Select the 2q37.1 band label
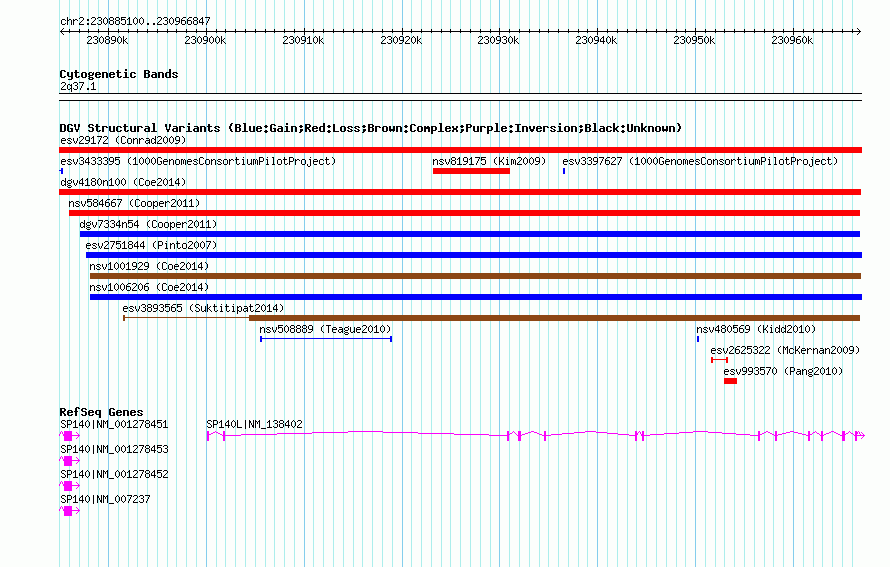Screen dimensions: 890x567 point(78,86)
